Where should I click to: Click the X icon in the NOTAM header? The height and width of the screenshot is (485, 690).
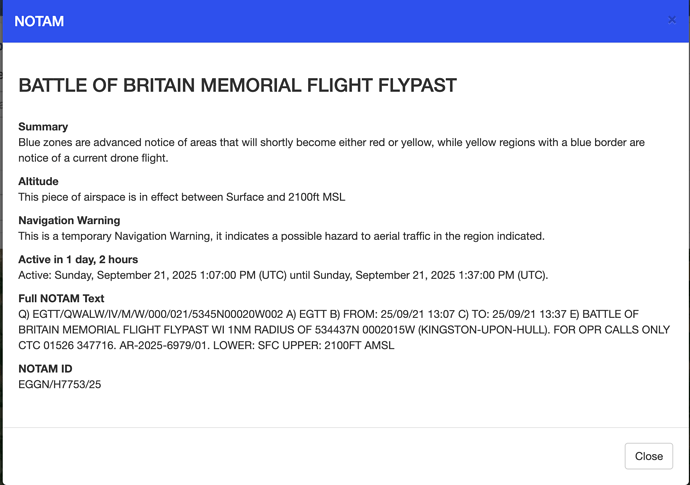pyautogui.click(x=672, y=19)
